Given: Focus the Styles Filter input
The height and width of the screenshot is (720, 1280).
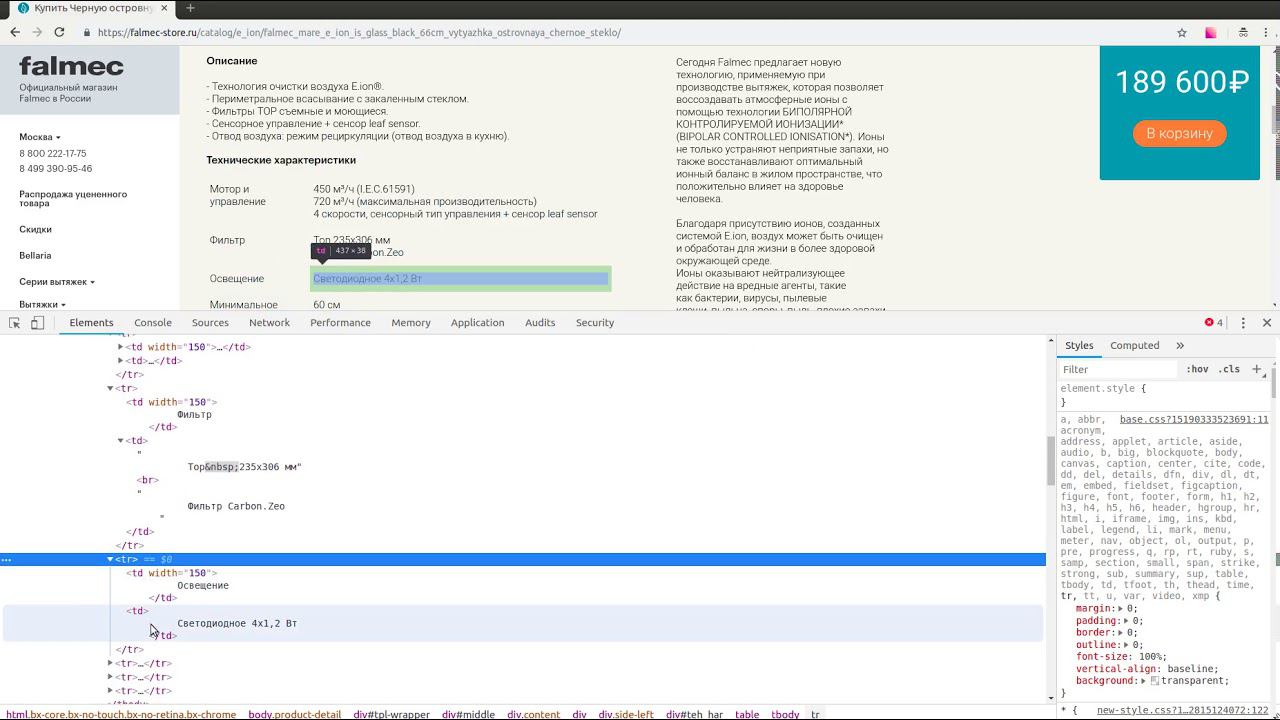Looking at the screenshot, I should pyautogui.click(x=1120, y=369).
